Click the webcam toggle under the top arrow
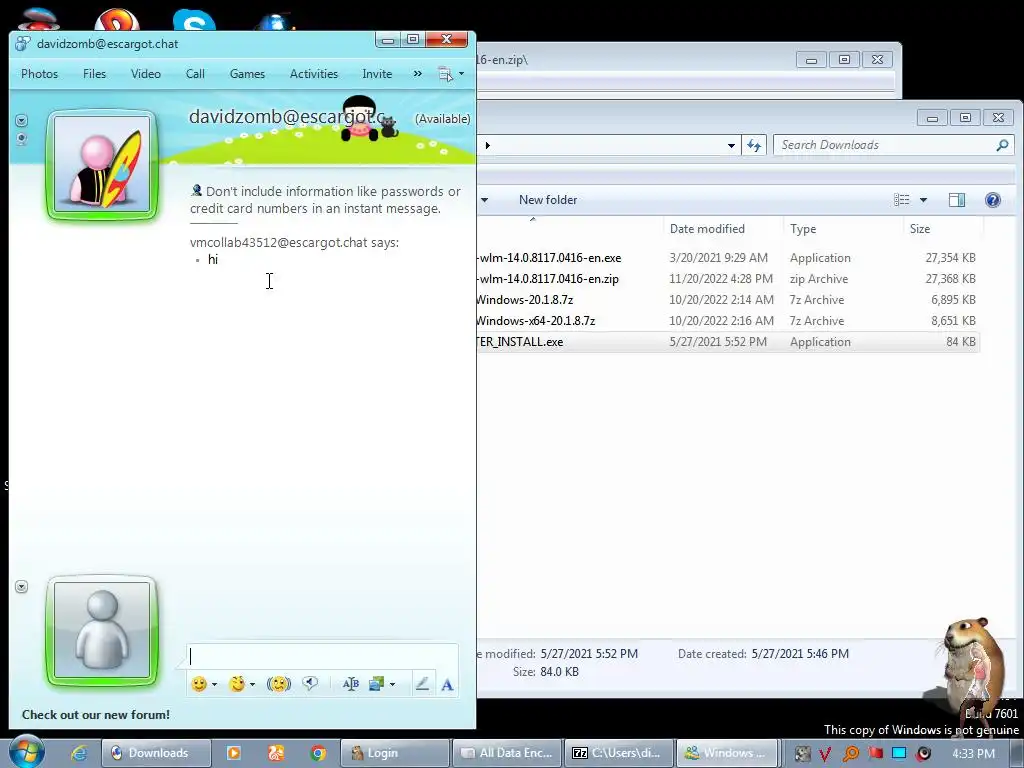 coord(22,139)
